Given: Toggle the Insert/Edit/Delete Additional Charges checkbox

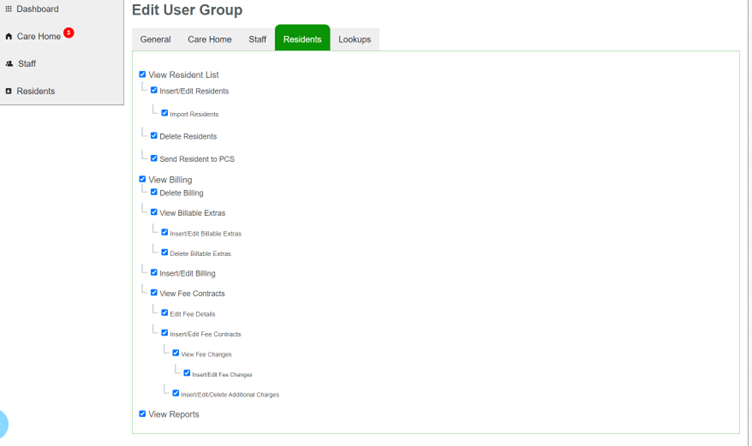Looking at the screenshot, I should click(176, 393).
